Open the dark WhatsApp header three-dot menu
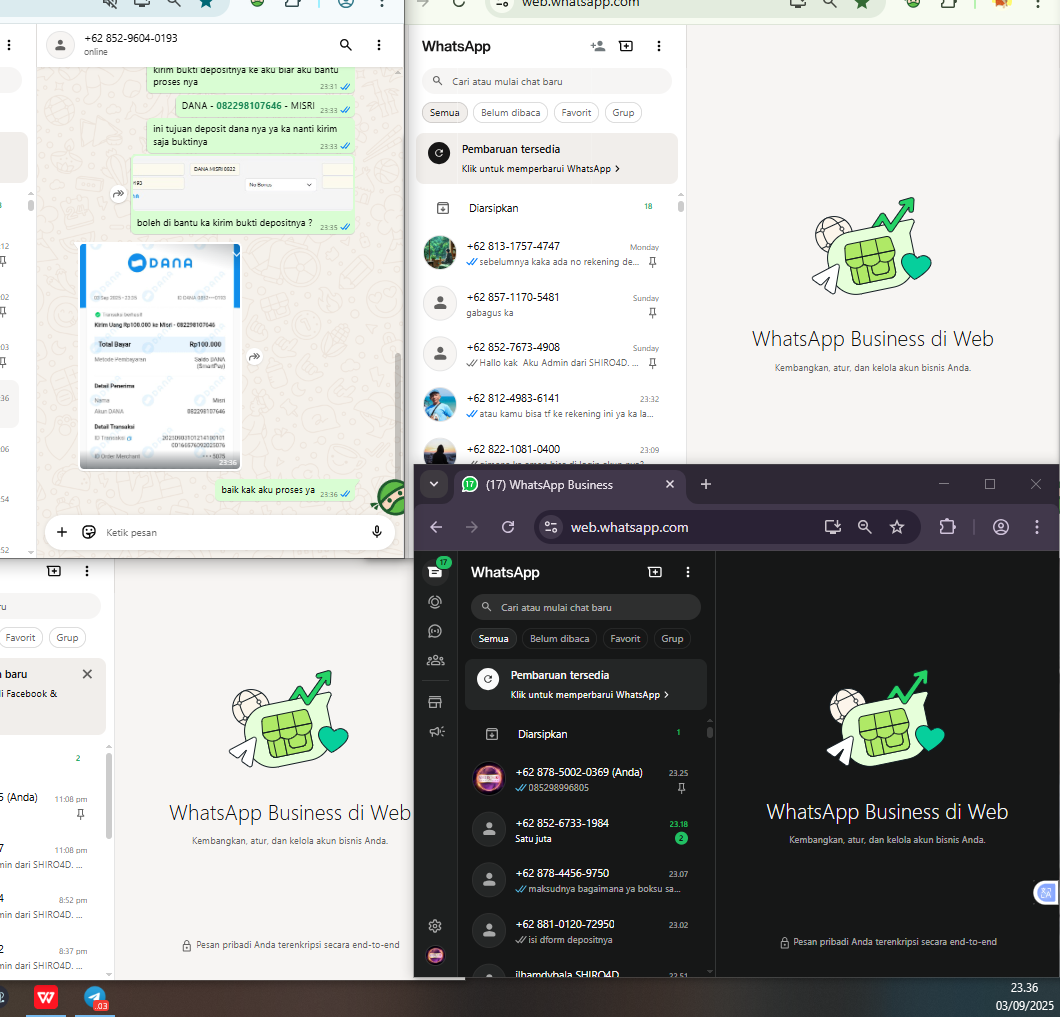The height and width of the screenshot is (1017, 1060). click(x=688, y=572)
